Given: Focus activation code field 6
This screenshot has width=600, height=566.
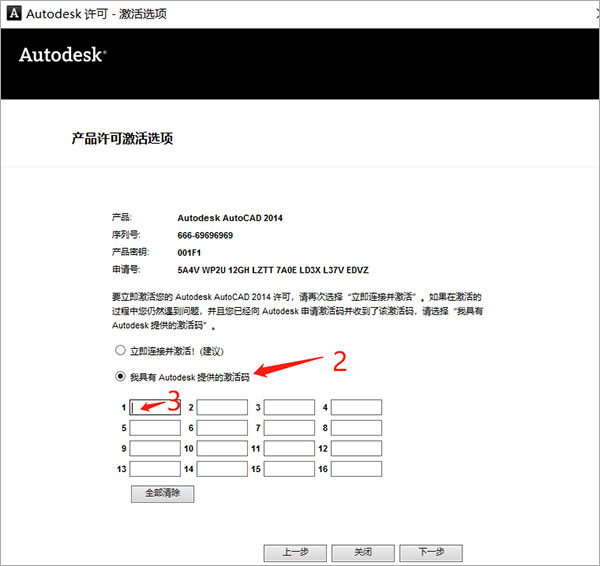Looking at the screenshot, I should pos(222,428).
